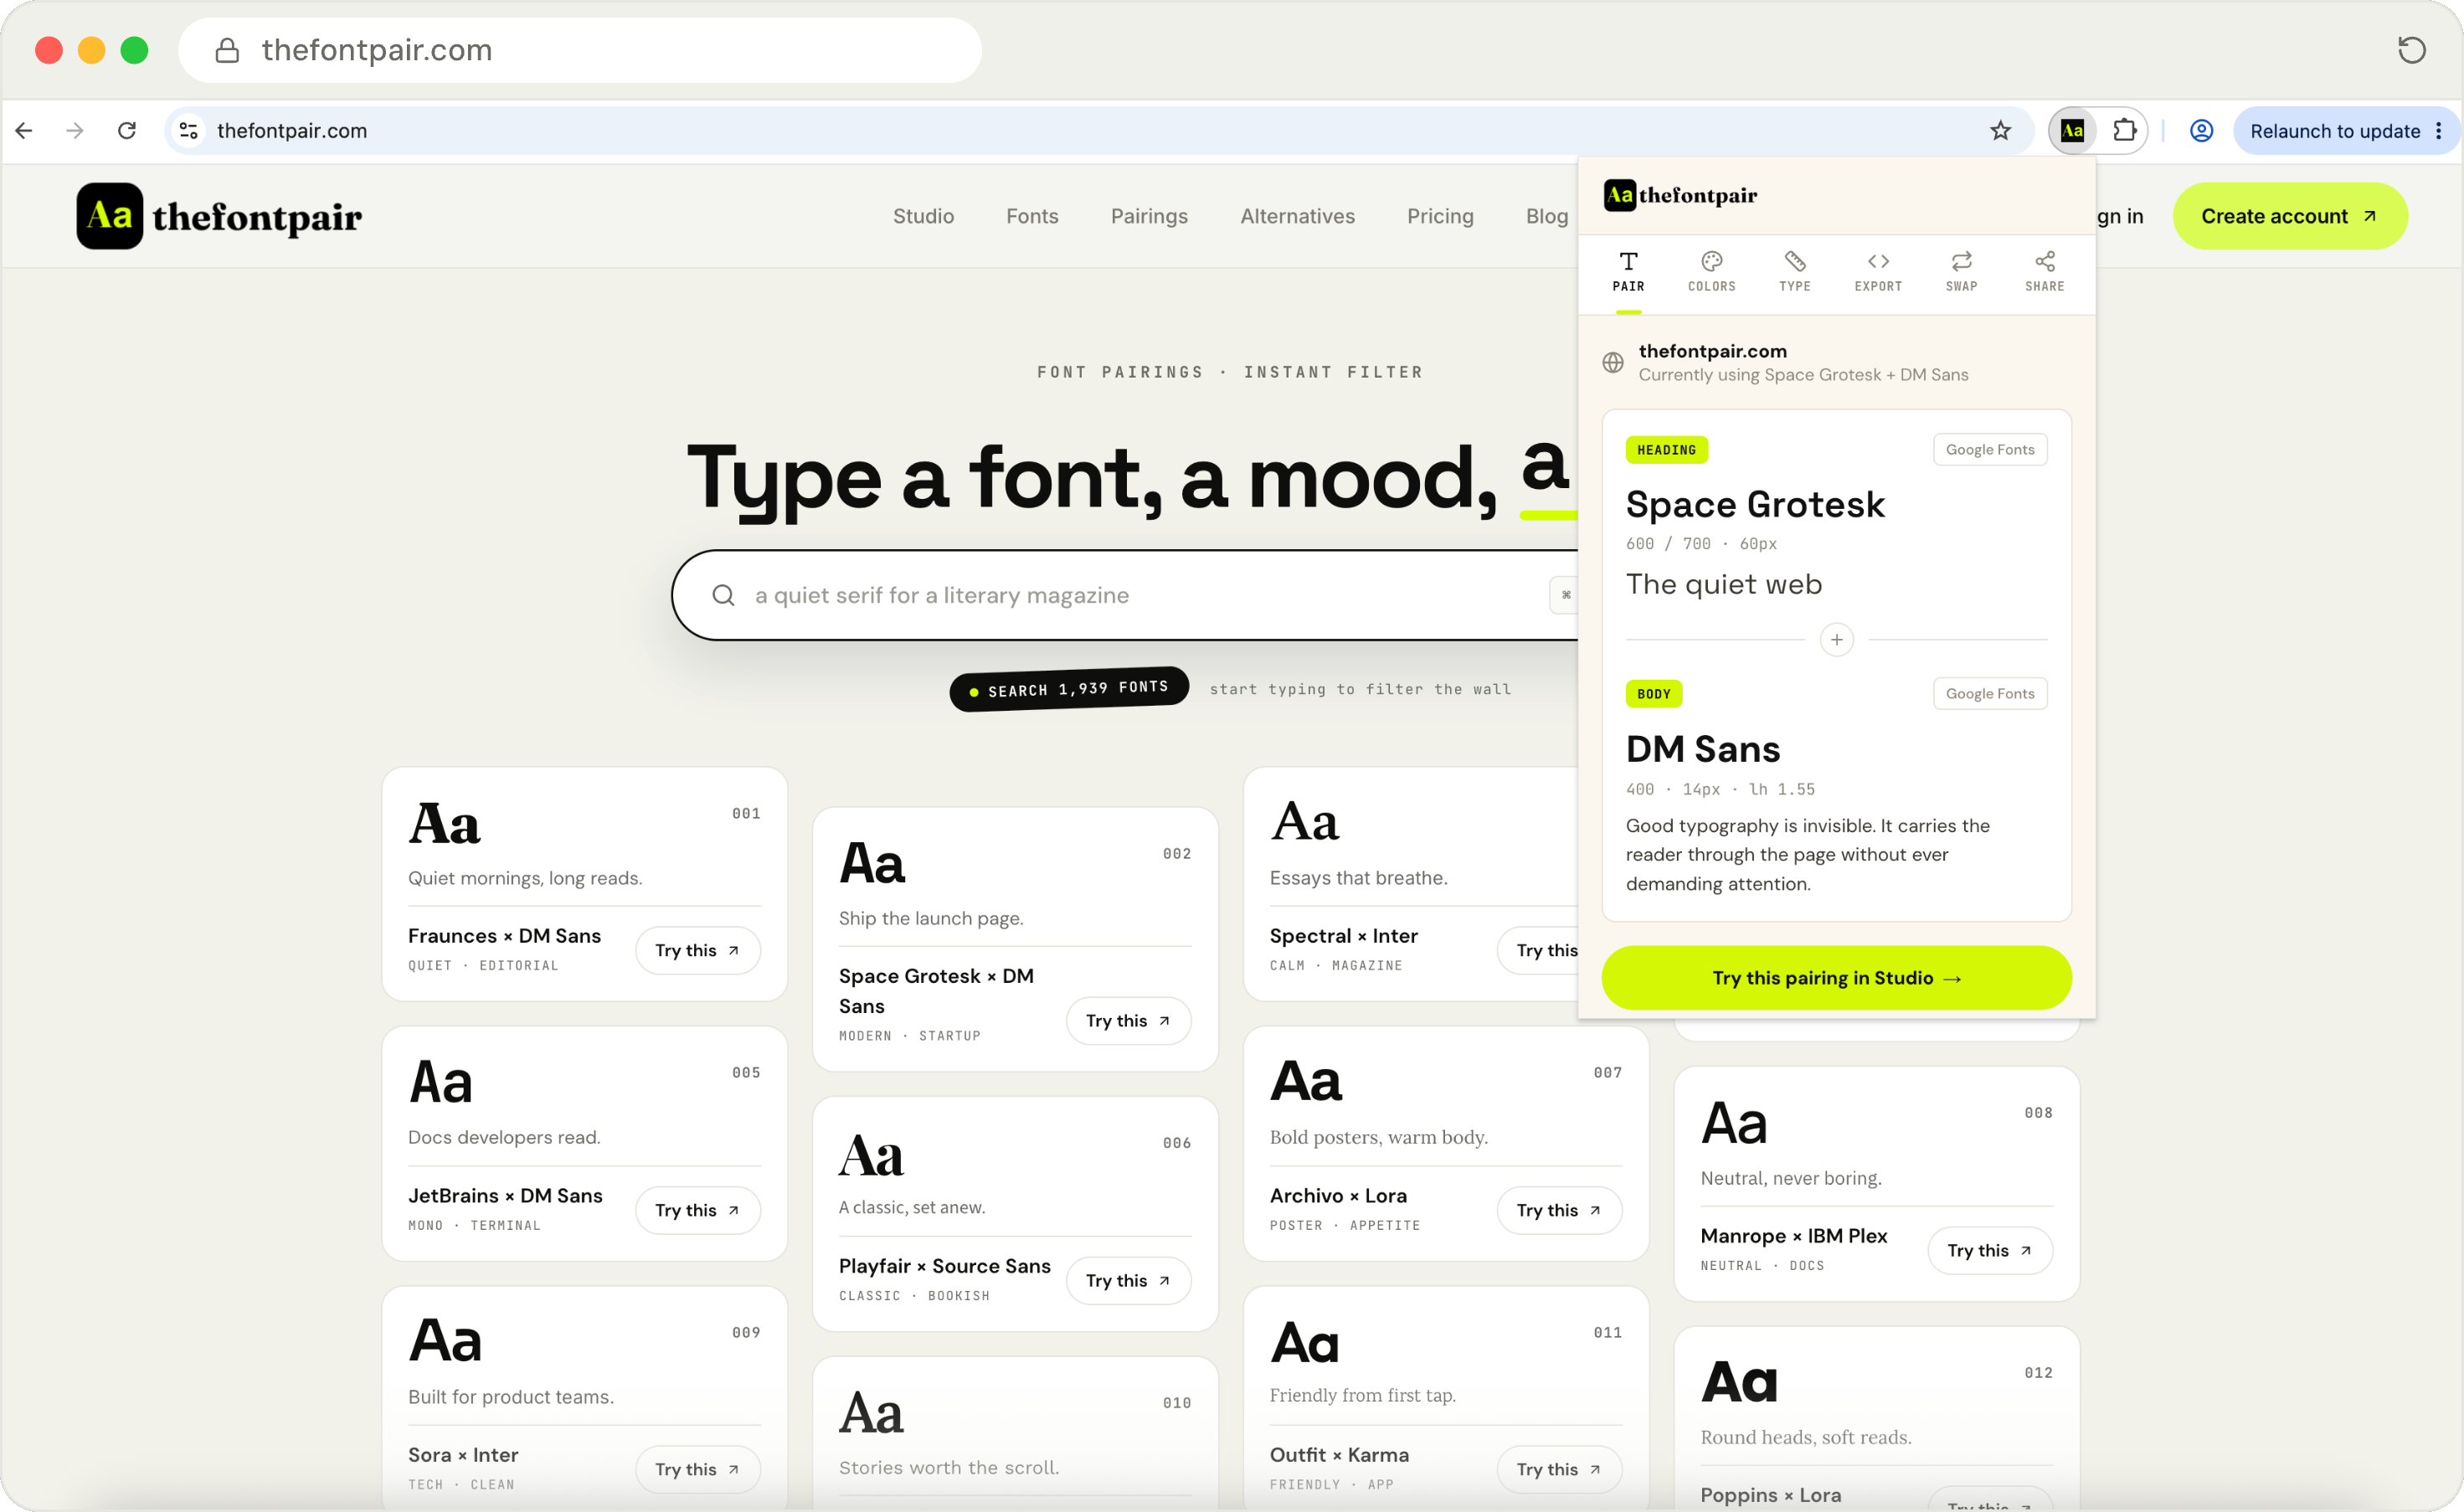Click the Create account button
This screenshot has width=2464, height=1512.
2289,216
